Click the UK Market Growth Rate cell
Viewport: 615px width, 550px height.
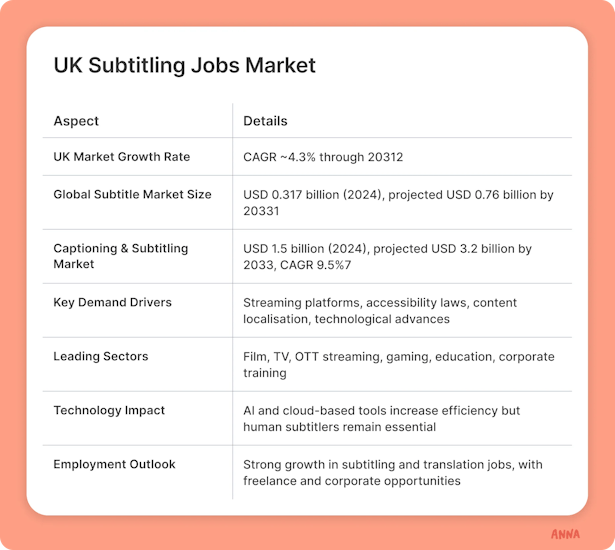click(122, 157)
